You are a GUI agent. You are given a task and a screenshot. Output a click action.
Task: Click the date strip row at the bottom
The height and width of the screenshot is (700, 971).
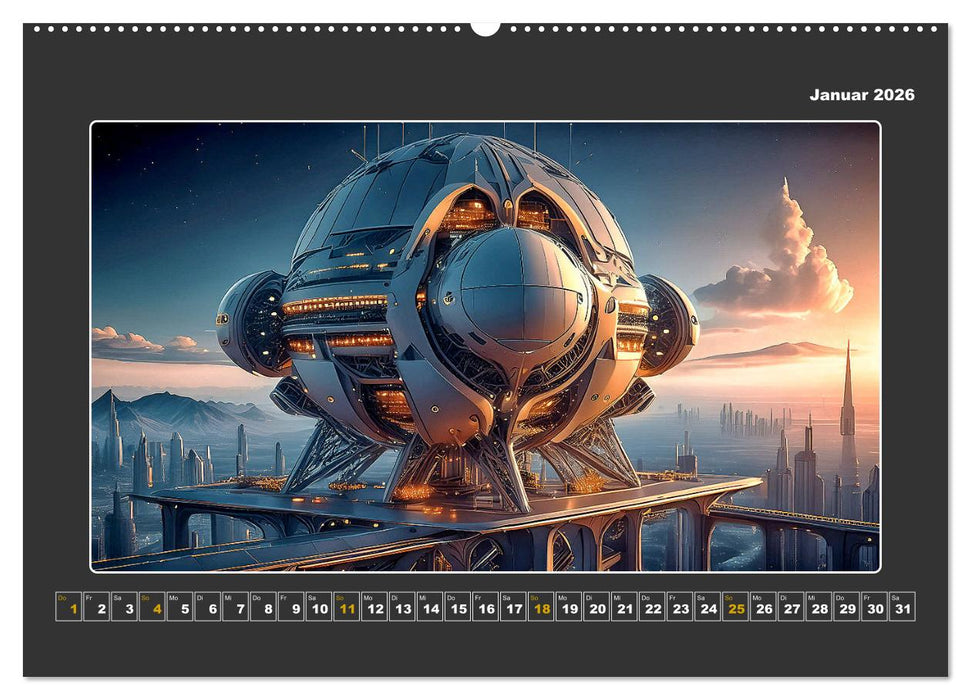485,606
